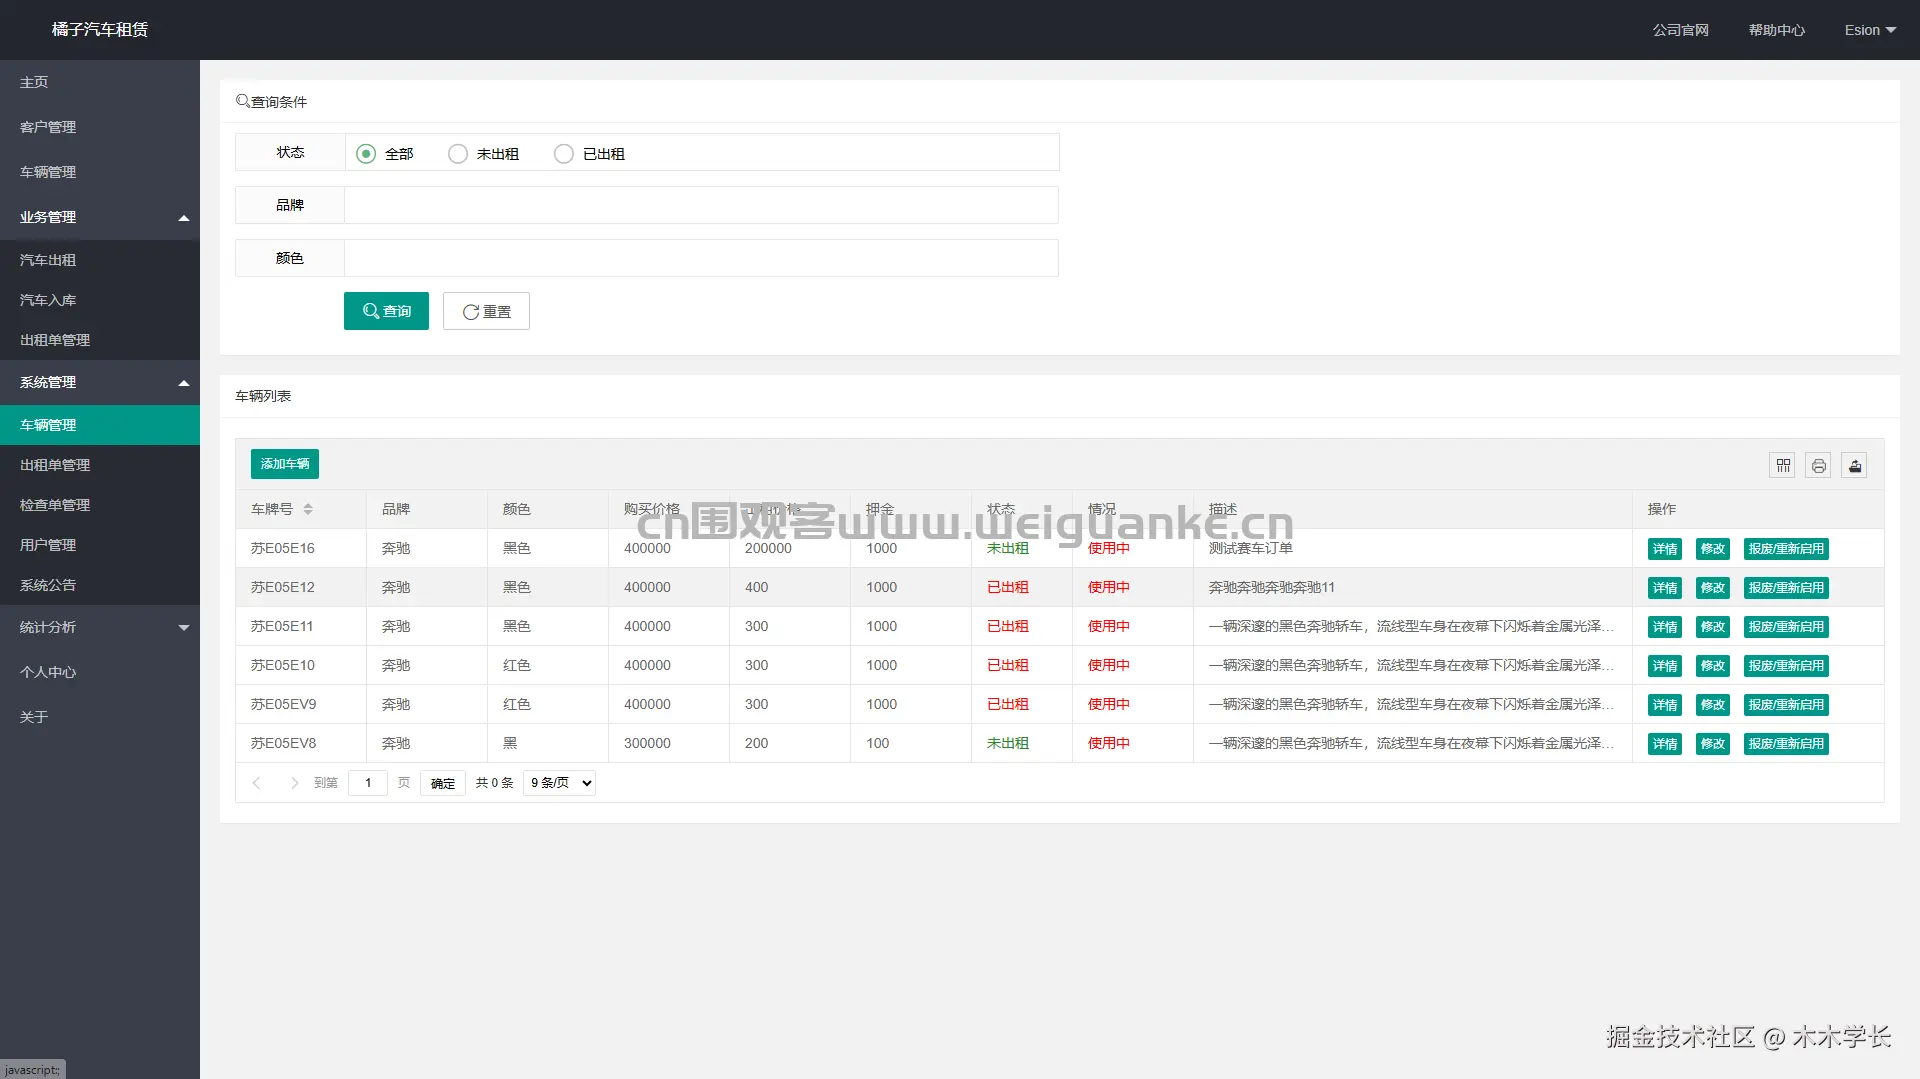1920x1079 pixels.
Task: Click 修改 for vehicle 苏E05E16
Action: (1713, 549)
